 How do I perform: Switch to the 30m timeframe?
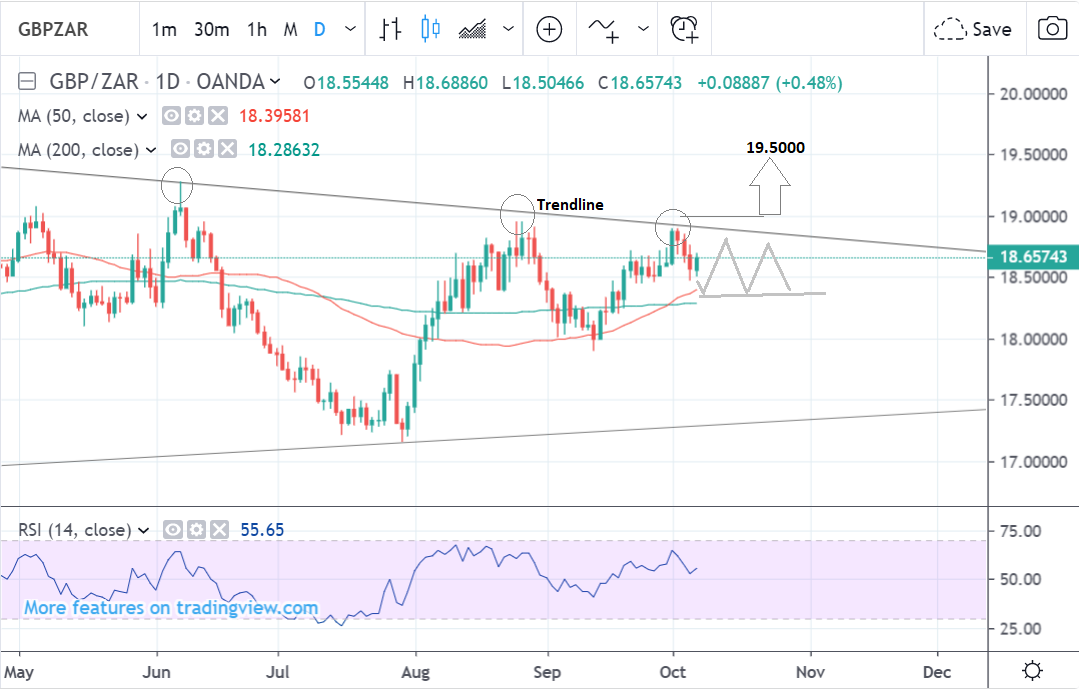(212, 29)
